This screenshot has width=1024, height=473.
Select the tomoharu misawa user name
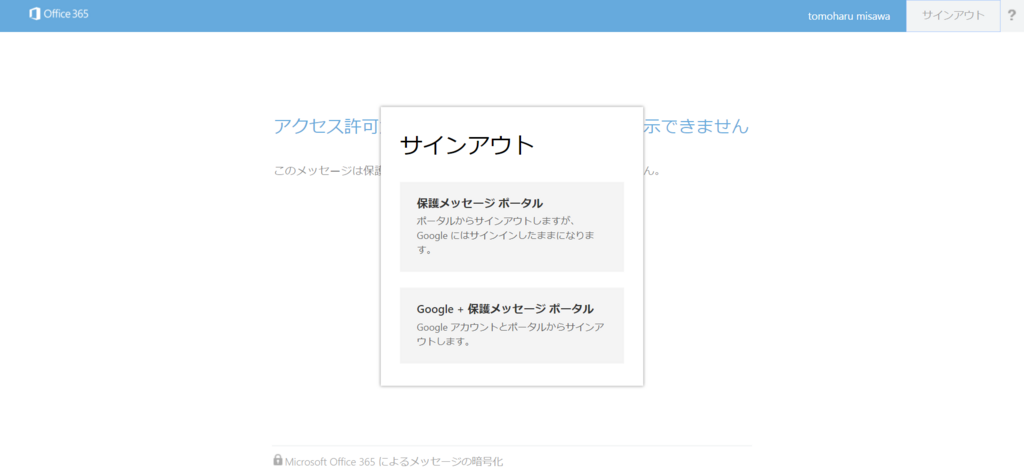pyautogui.click(x=847, y=16)
